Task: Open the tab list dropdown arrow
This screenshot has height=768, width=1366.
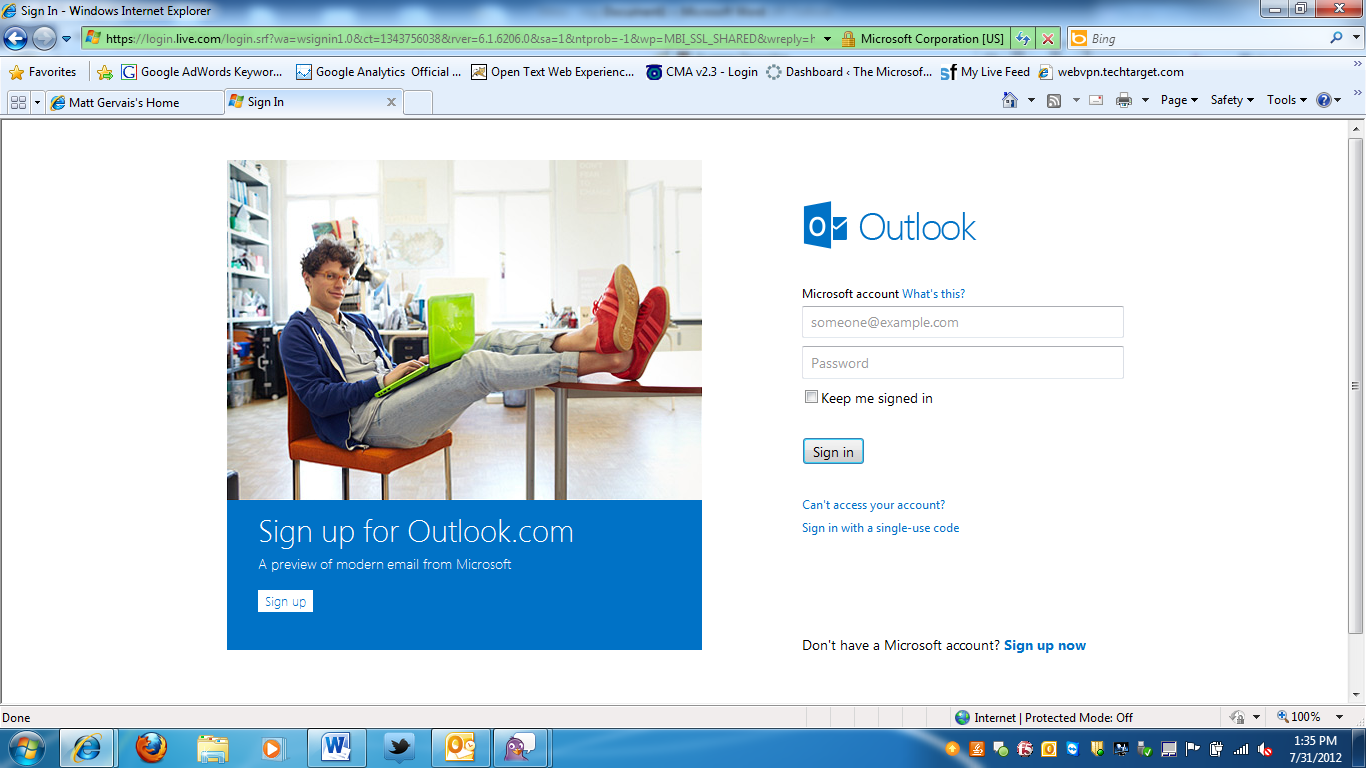Action: [x=38, y=102]
